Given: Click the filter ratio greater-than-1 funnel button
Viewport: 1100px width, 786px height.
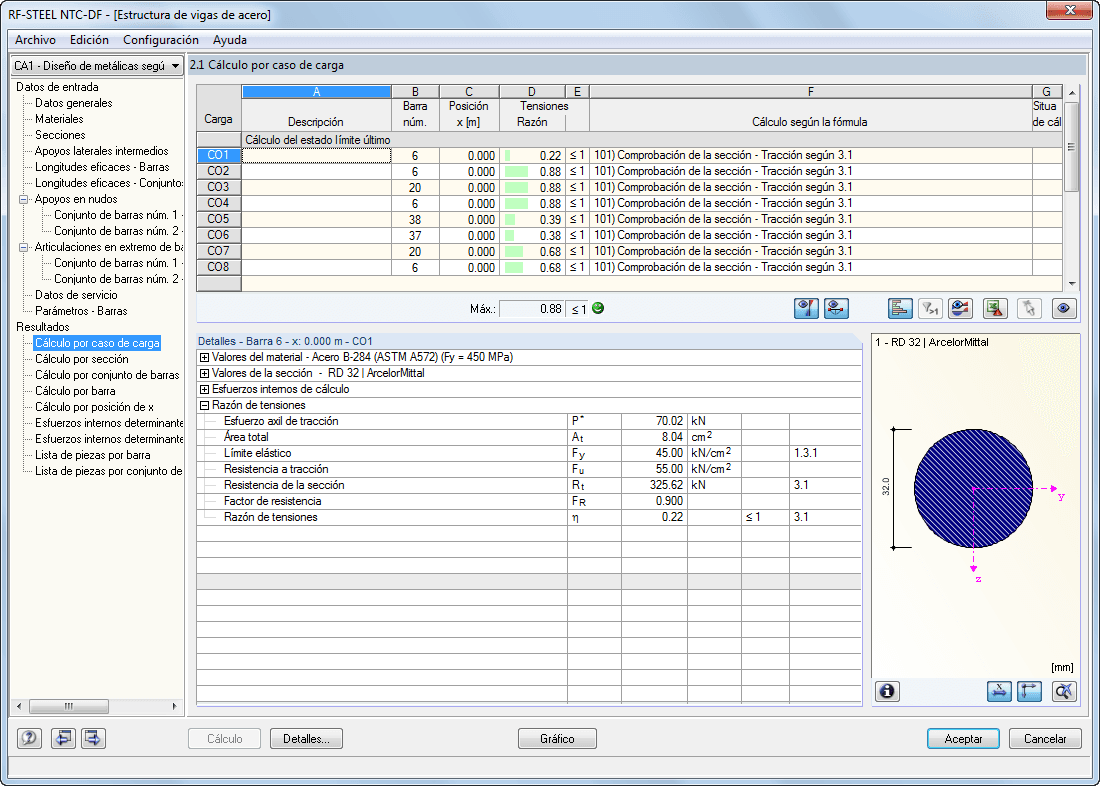Looking at the screenshot, I should tap(930, 309).
